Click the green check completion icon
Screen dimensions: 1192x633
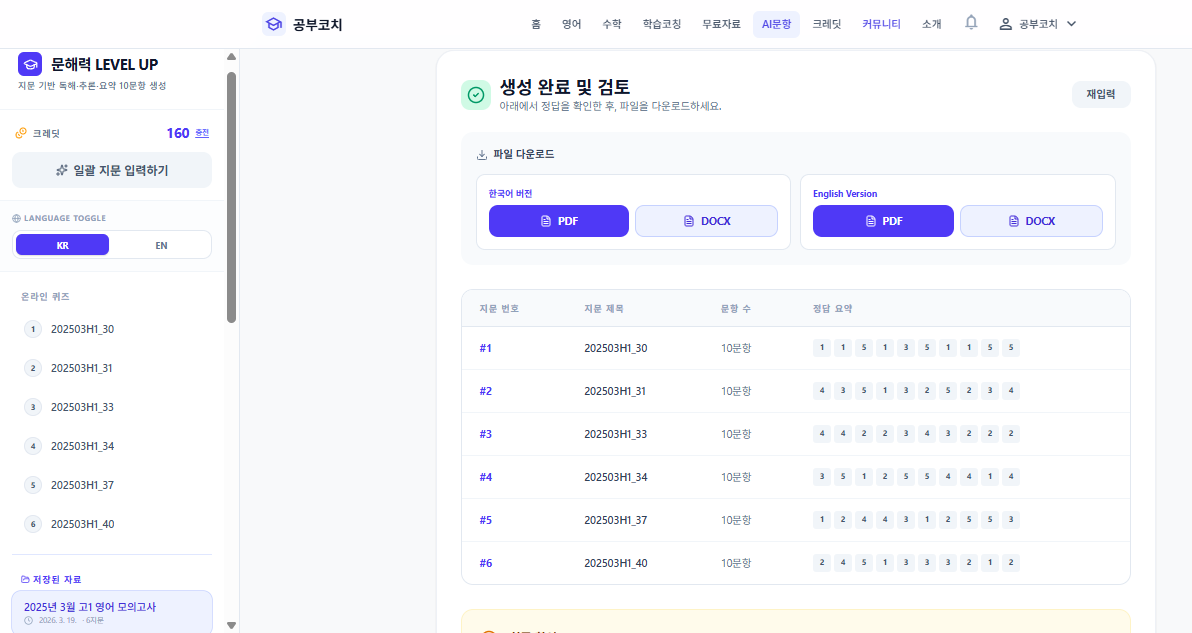tap(475, 95)
